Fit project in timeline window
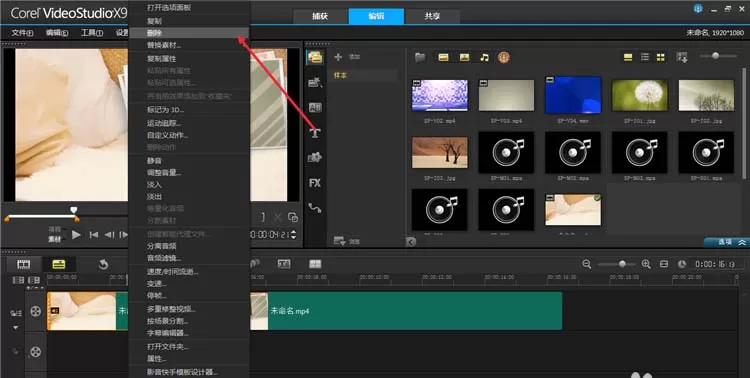 [664, 264]
